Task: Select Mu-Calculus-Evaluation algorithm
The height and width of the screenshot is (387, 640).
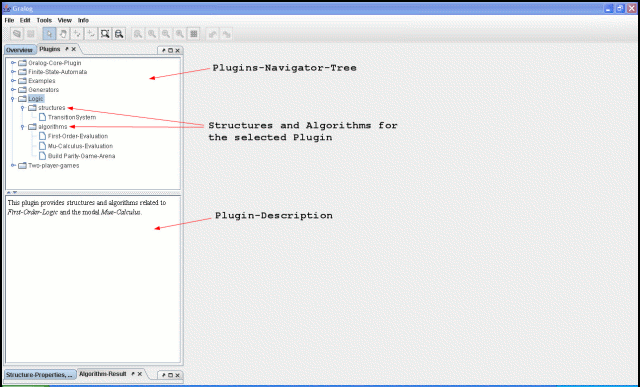Action: (x=80, y=146)
